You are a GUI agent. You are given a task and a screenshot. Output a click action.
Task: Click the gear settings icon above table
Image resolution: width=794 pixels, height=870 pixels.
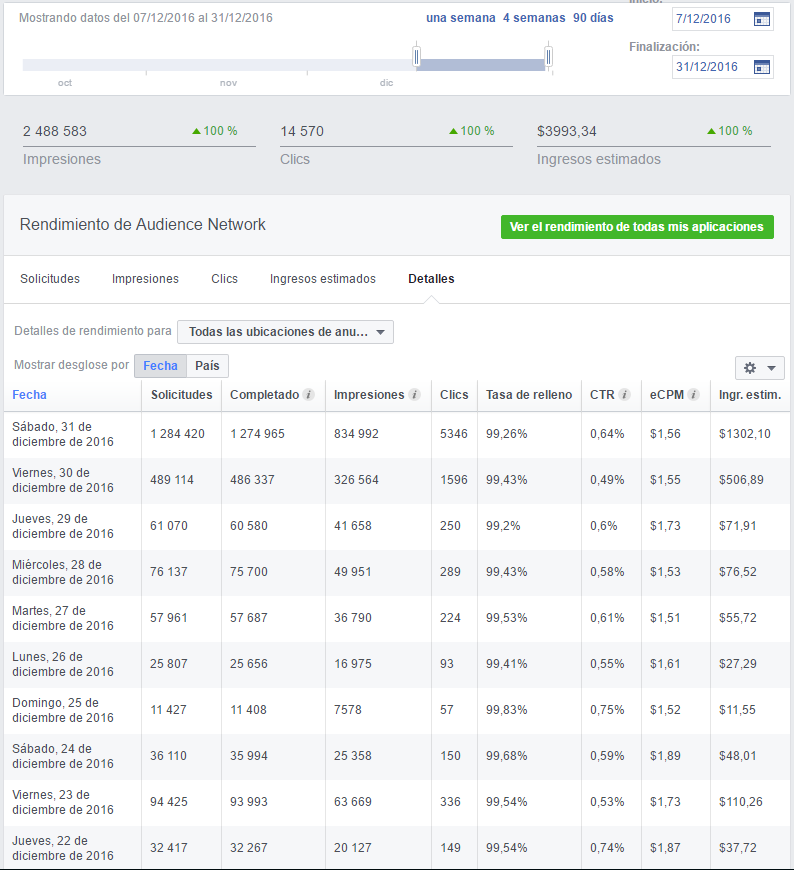[750, 368]
